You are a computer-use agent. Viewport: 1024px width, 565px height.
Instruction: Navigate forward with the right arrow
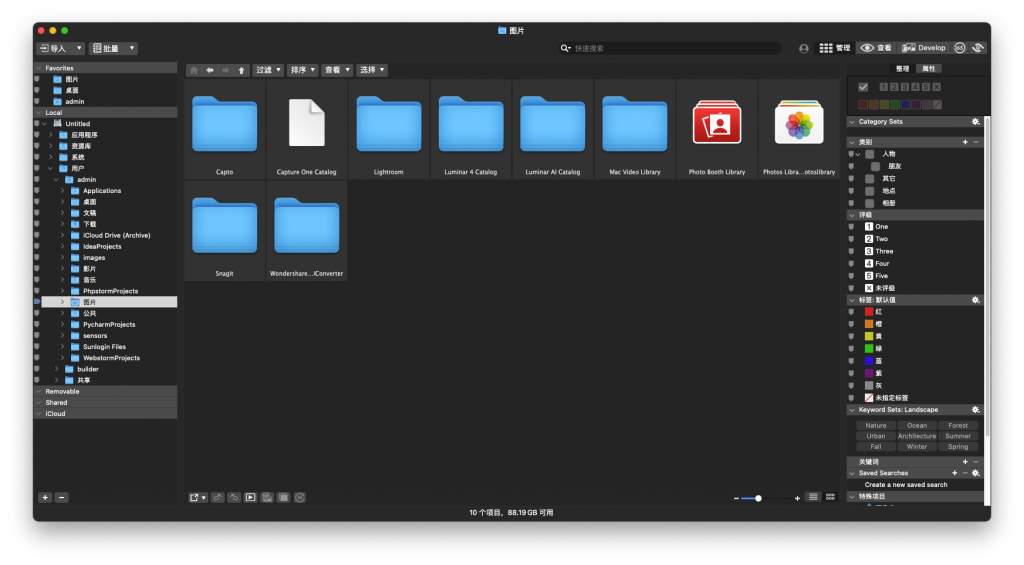point(225,70)
